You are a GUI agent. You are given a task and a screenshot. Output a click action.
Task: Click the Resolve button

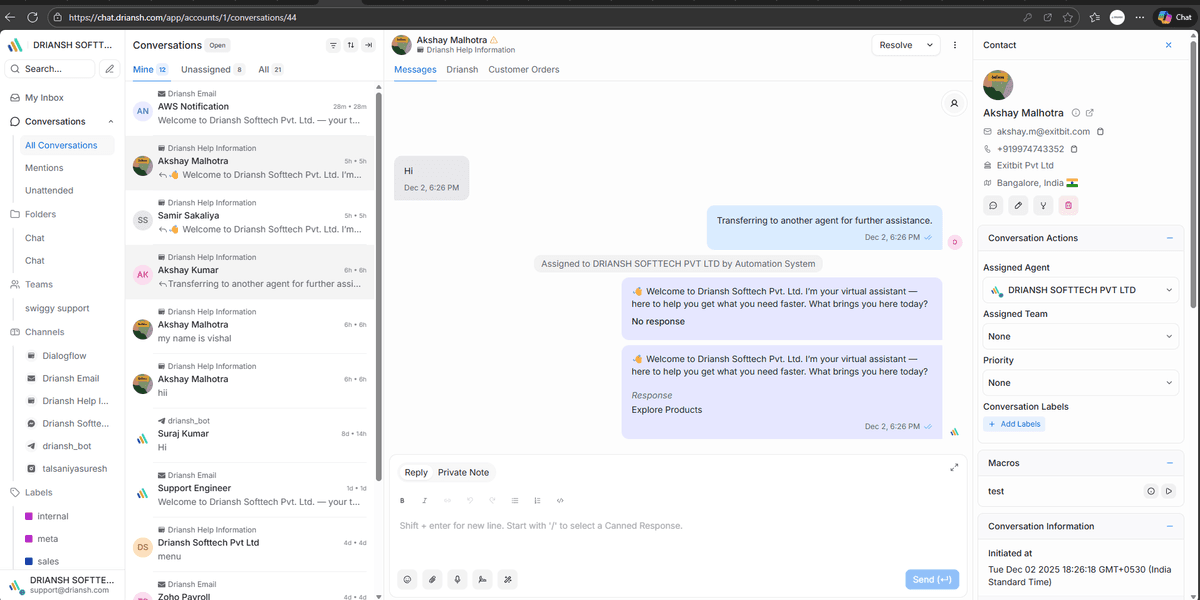click(x=895, y=45)
